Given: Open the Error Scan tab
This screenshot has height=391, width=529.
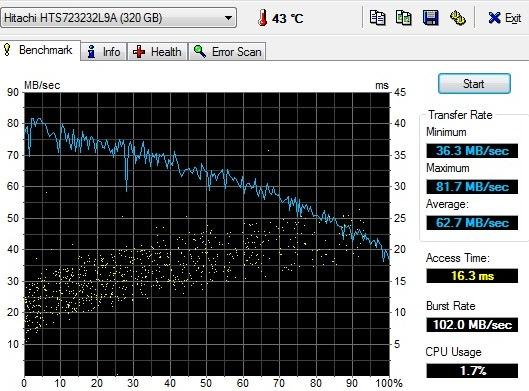Looking at the screenshot, I should [x=227, y=52].
